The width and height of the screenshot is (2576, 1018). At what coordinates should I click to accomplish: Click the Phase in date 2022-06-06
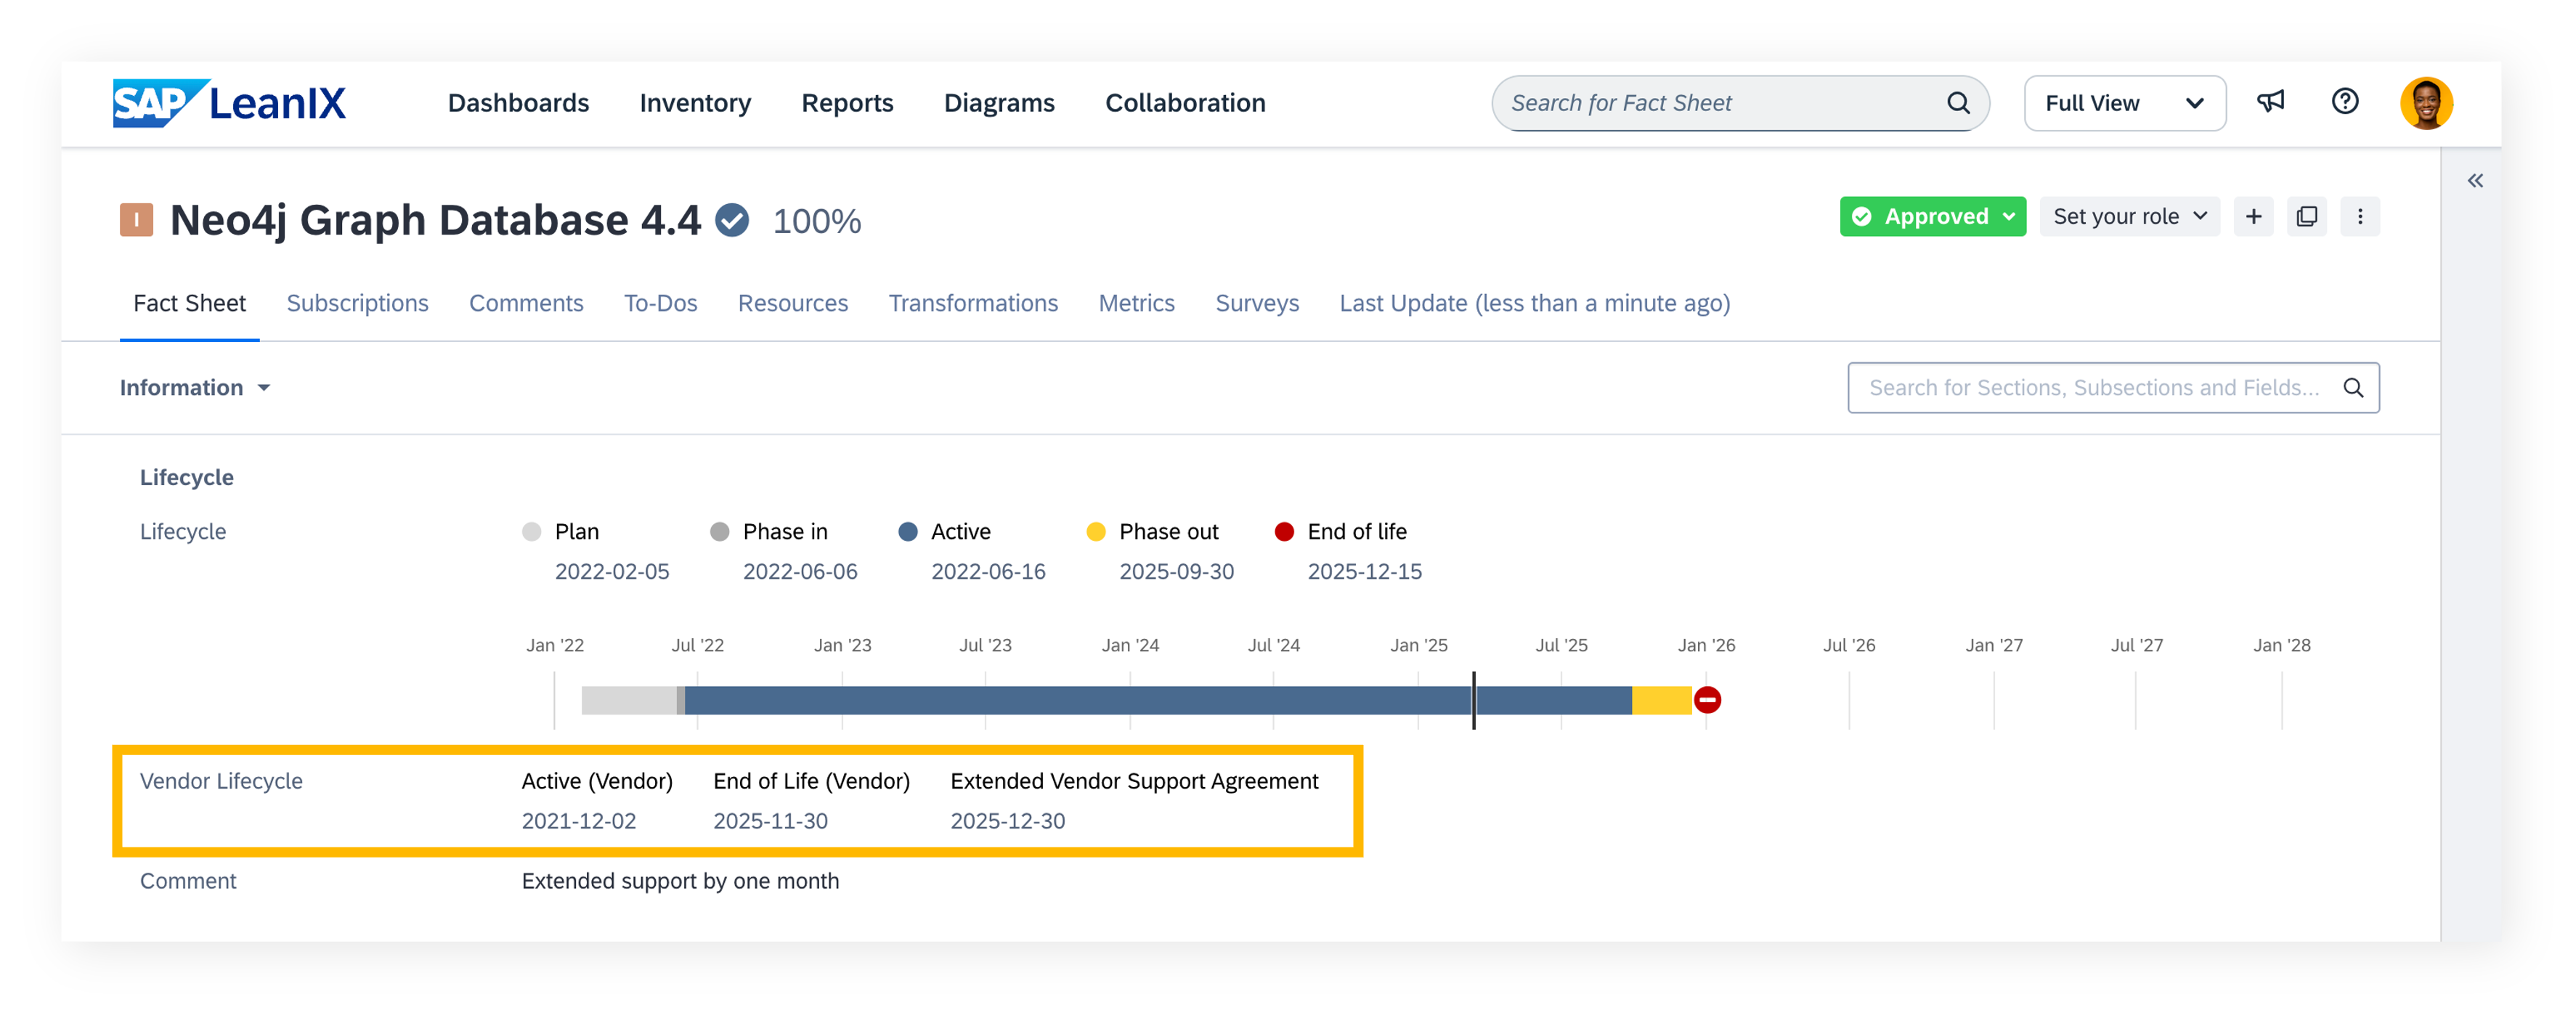point(800,572)
